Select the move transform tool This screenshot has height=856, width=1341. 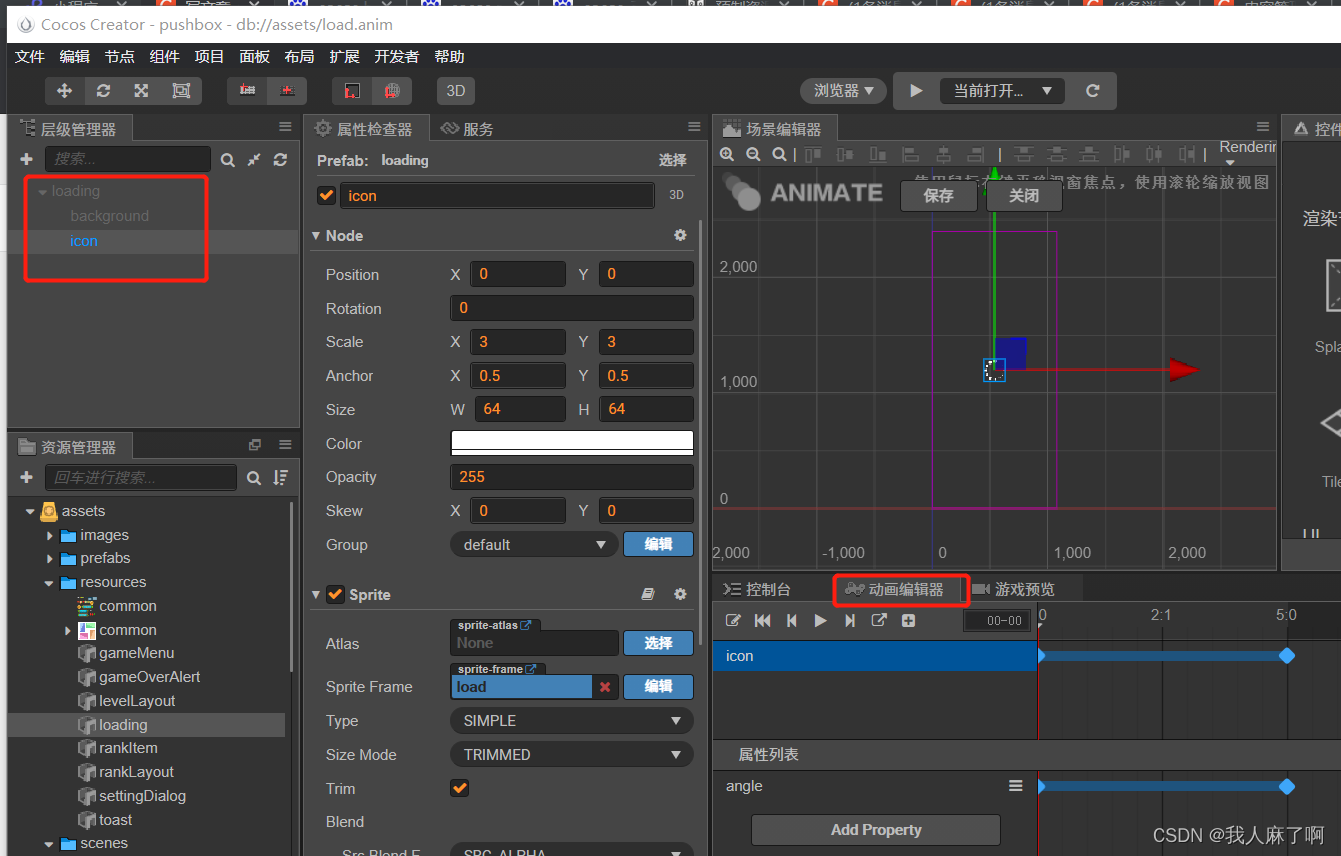(x=65, y=91)
